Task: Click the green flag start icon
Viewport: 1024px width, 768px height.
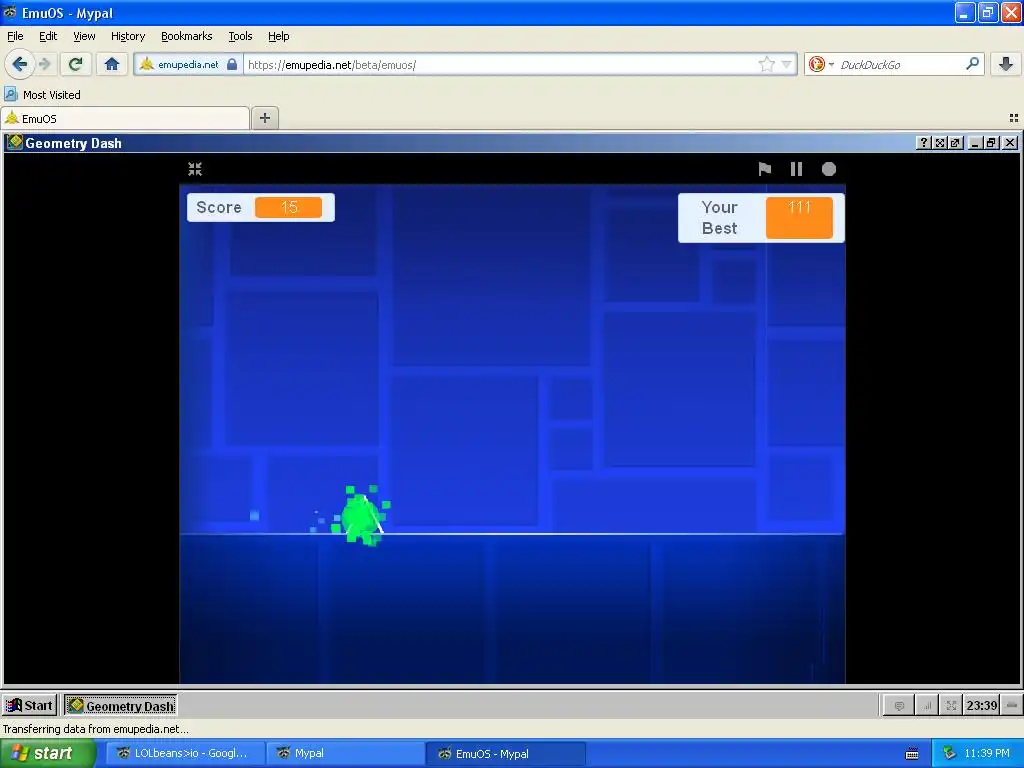Action: (765, 169)
